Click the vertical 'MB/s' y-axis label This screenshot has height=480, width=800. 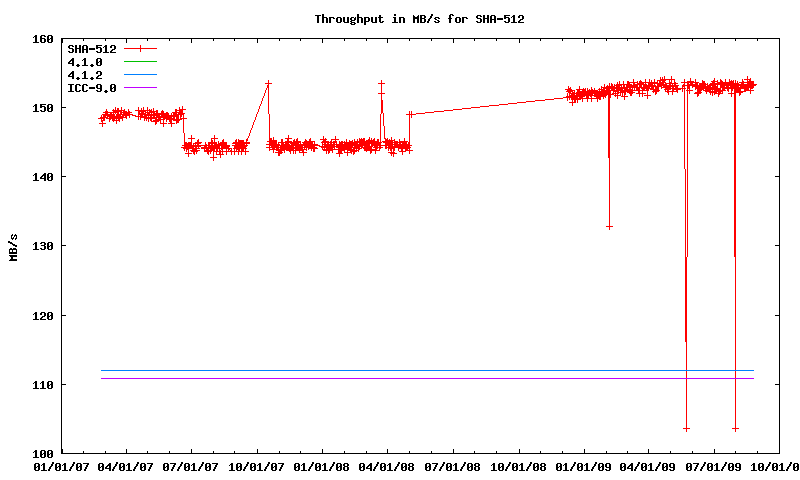(14, 246)
